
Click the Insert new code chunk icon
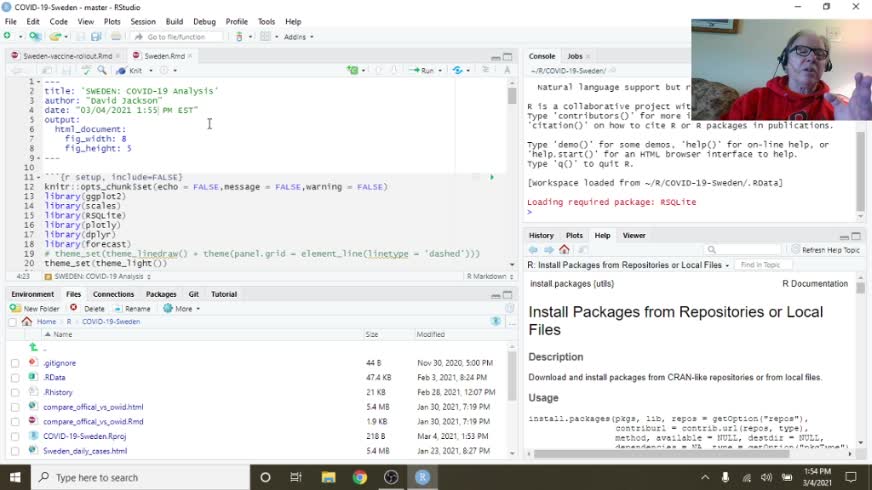coord(353,70)
